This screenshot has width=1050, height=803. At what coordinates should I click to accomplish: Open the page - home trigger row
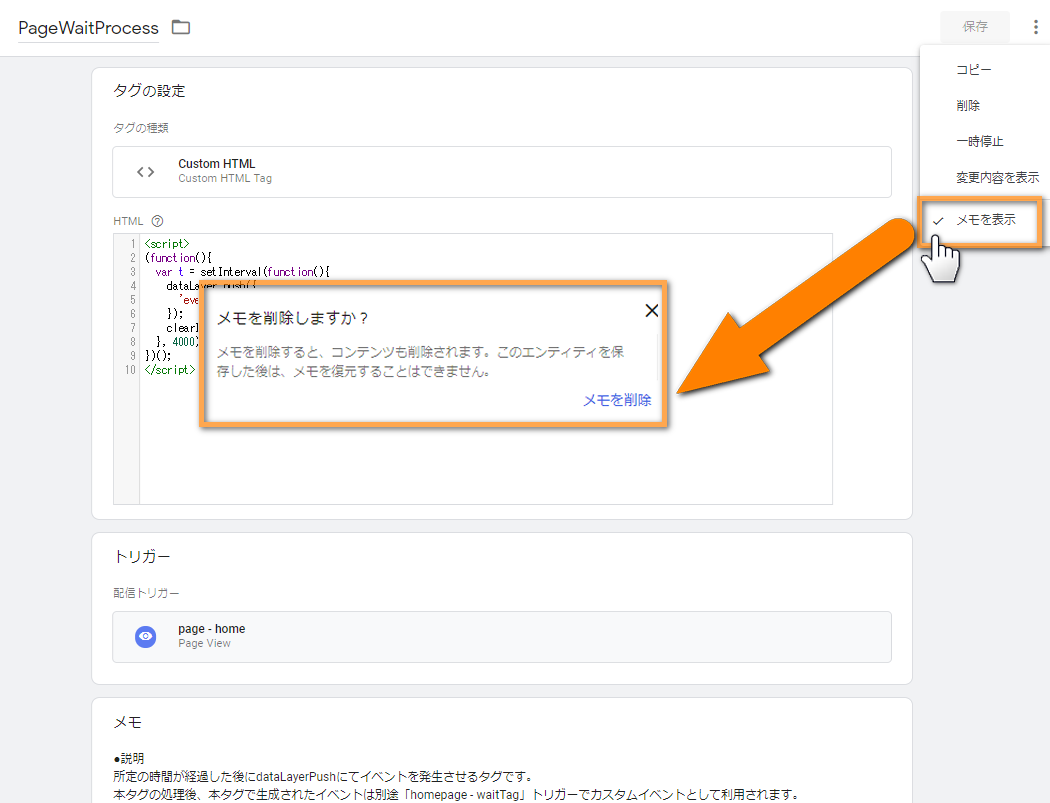(x=502, y=637)
